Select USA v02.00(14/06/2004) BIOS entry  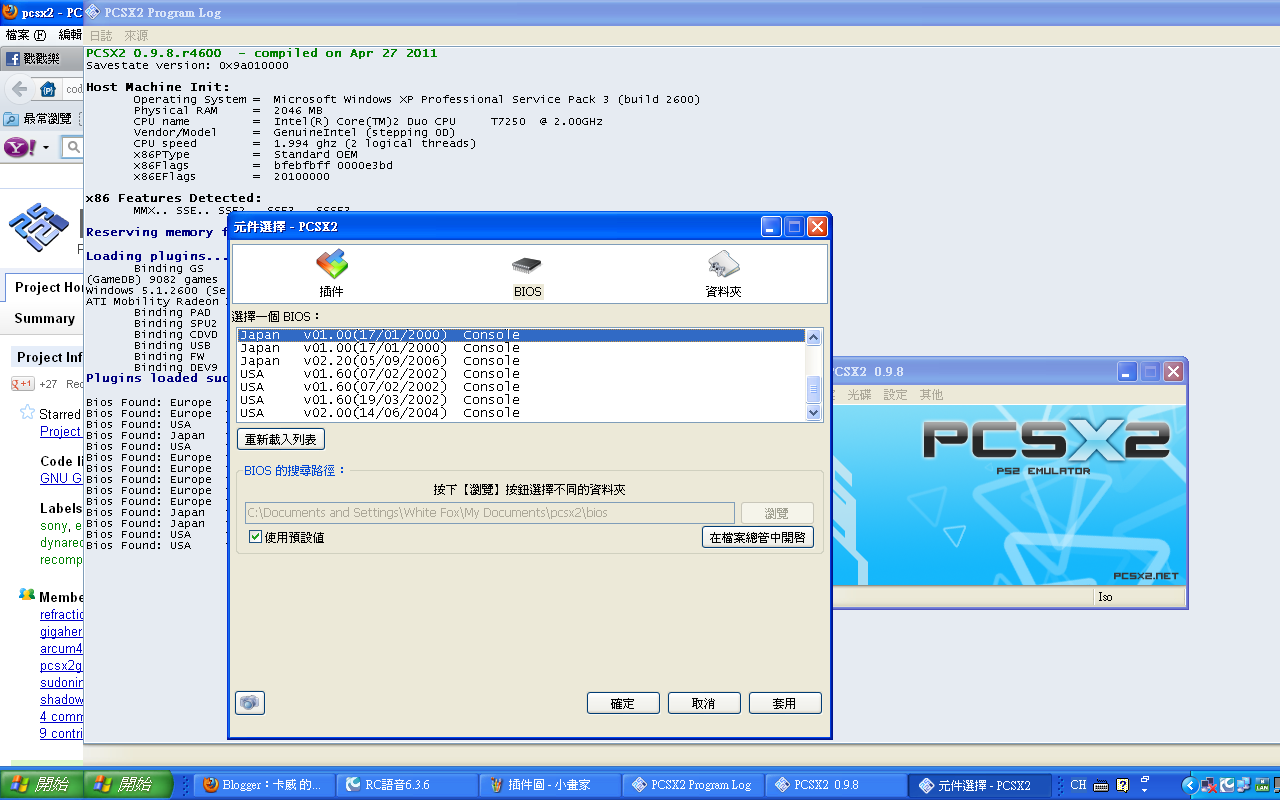[521, 413]
